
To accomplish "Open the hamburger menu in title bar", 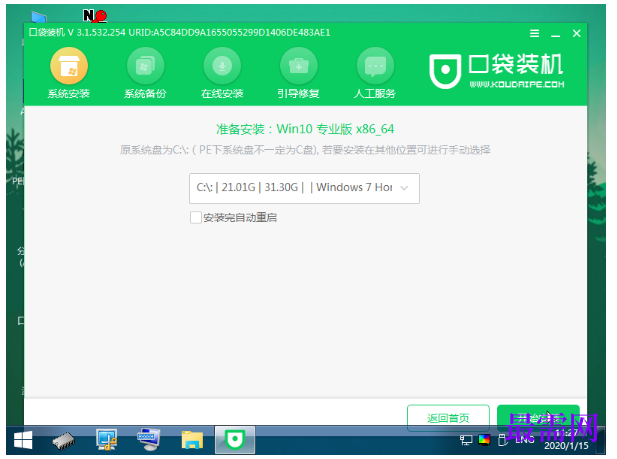I will point(534,33).
